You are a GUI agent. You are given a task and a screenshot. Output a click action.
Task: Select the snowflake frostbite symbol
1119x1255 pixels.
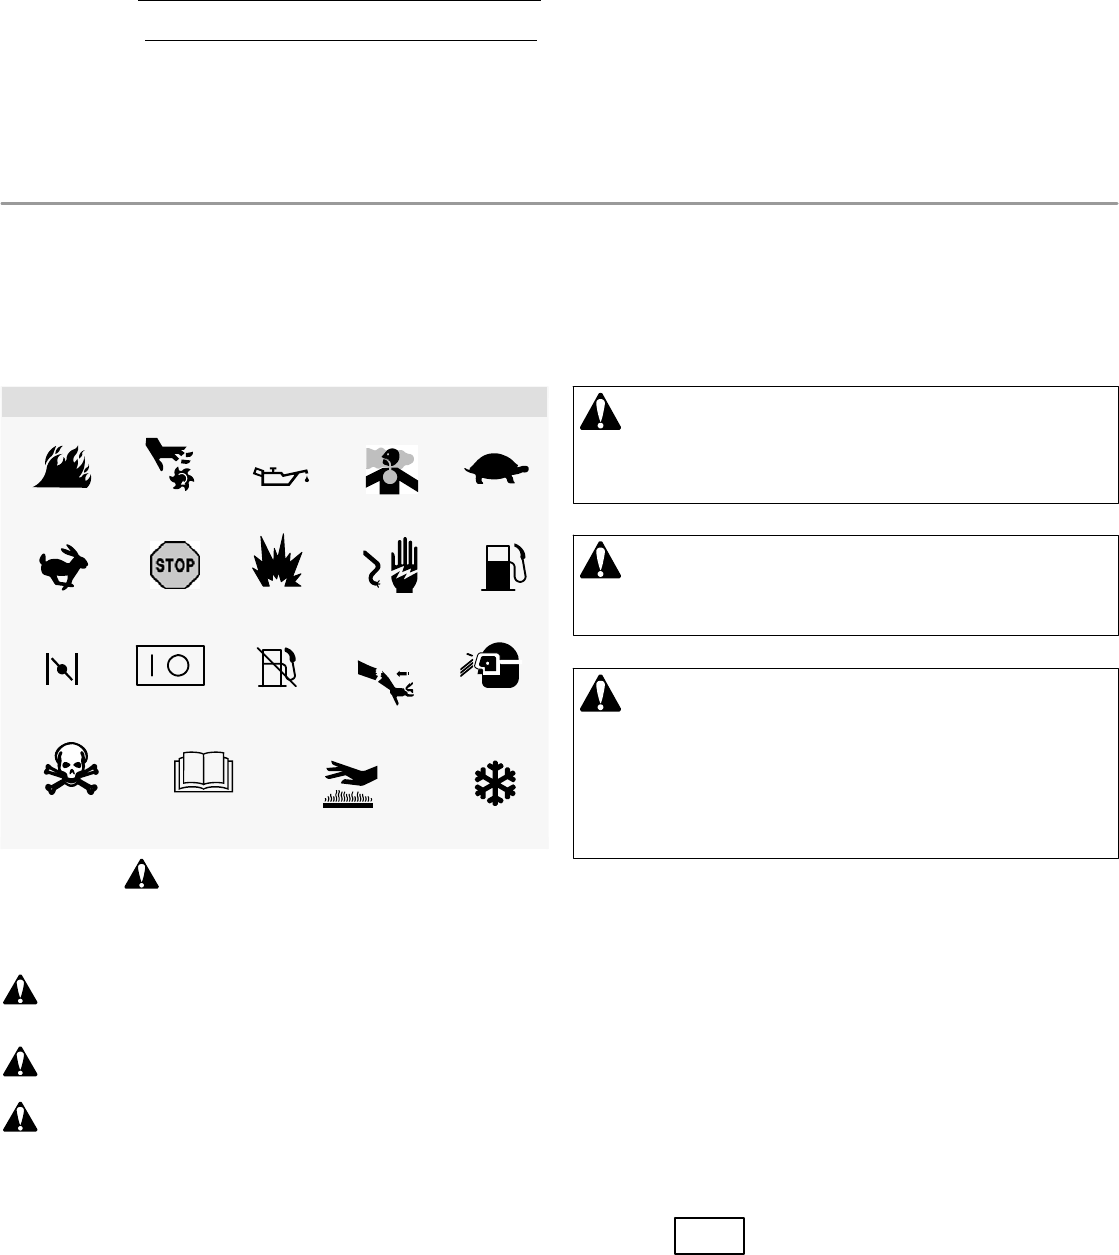point(493,783)
